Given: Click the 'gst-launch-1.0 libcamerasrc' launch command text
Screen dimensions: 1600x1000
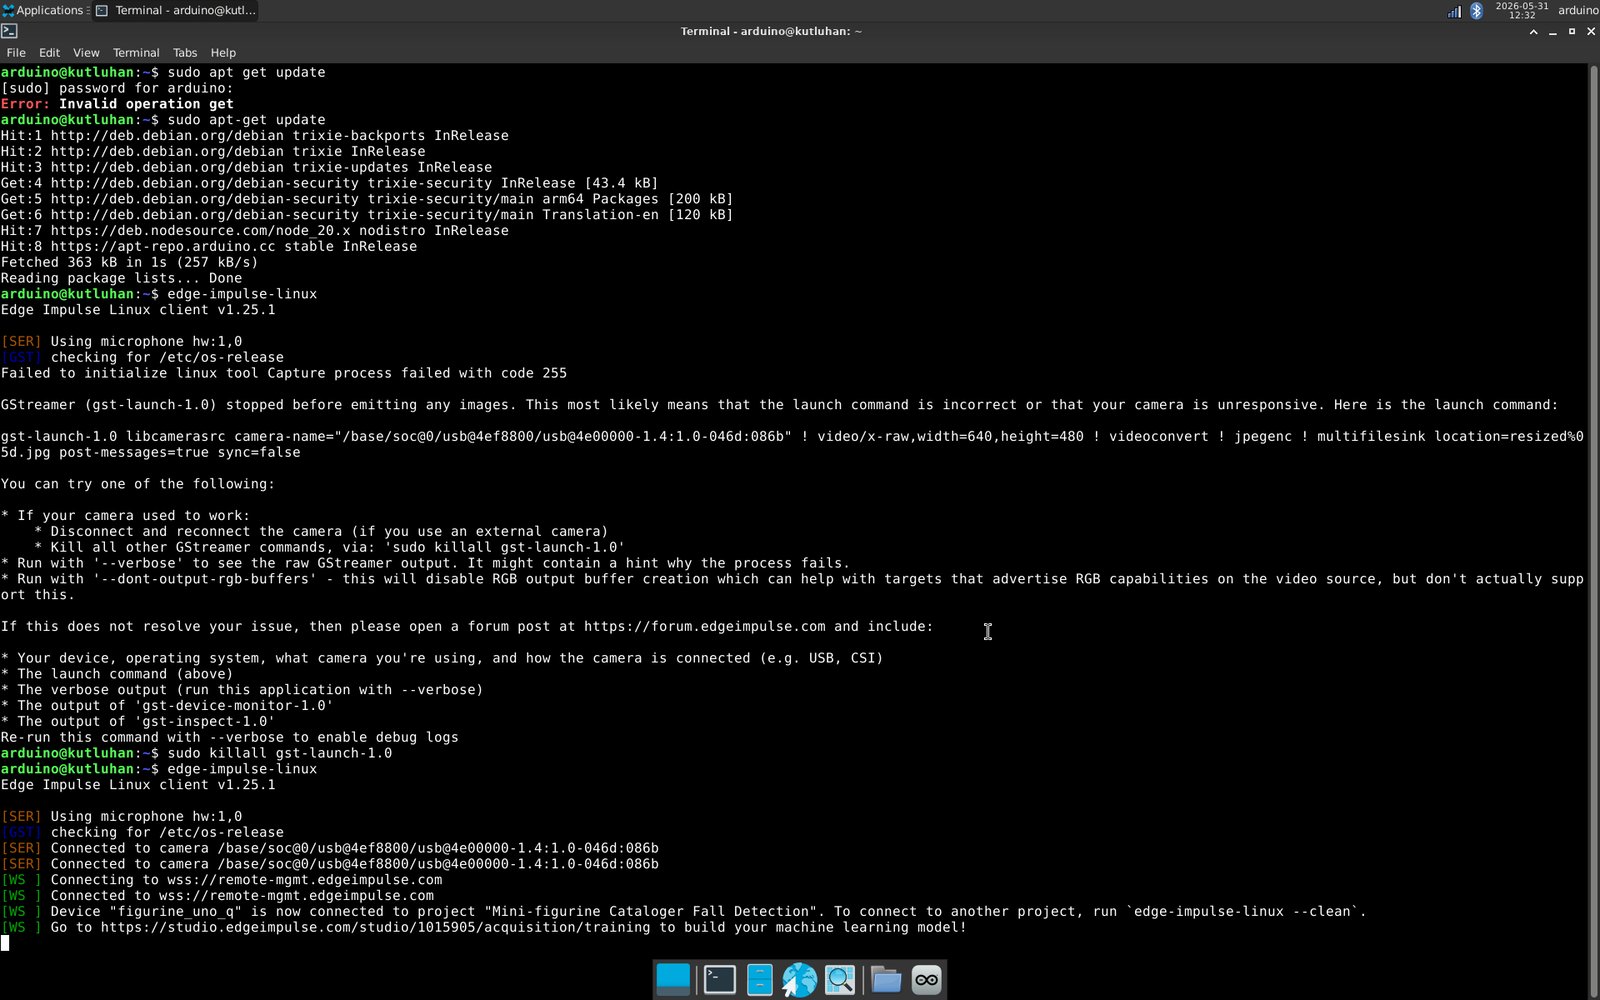Looking at the screenshot, I should pos(792,445).
